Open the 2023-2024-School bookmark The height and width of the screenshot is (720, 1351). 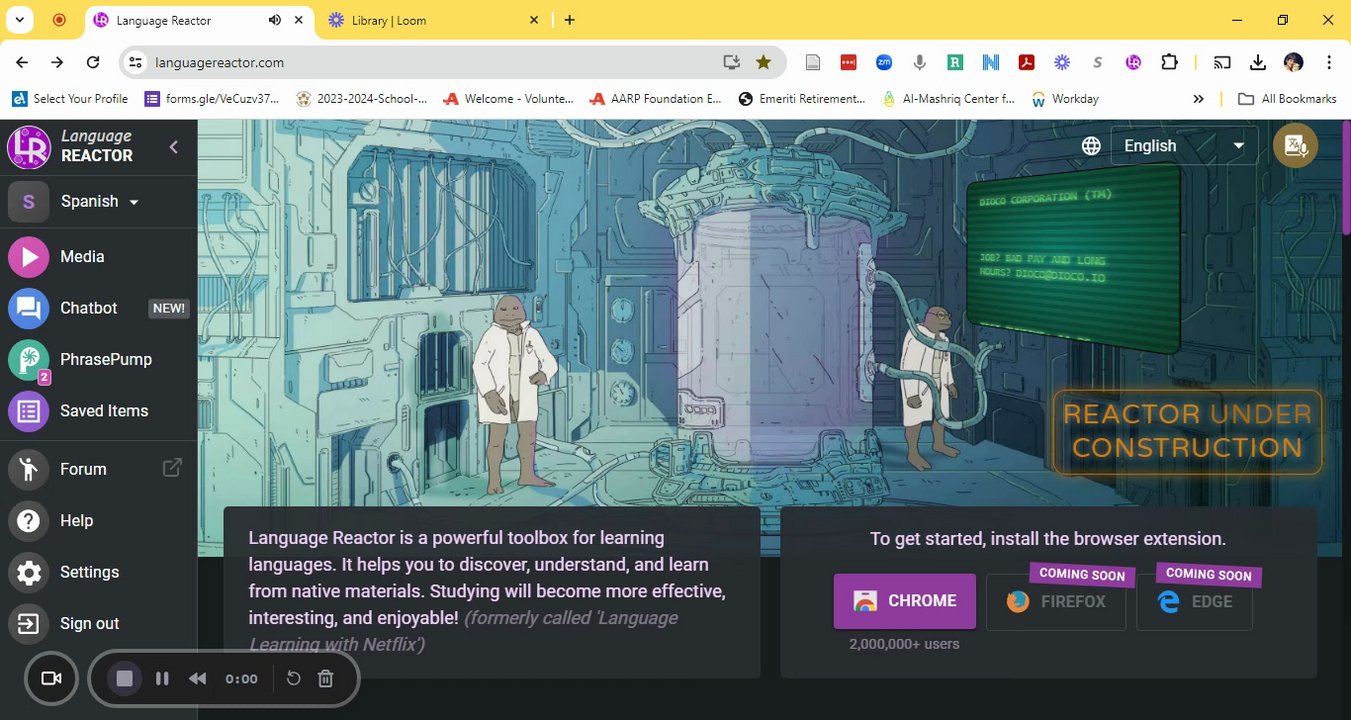[x=361, y=98]
